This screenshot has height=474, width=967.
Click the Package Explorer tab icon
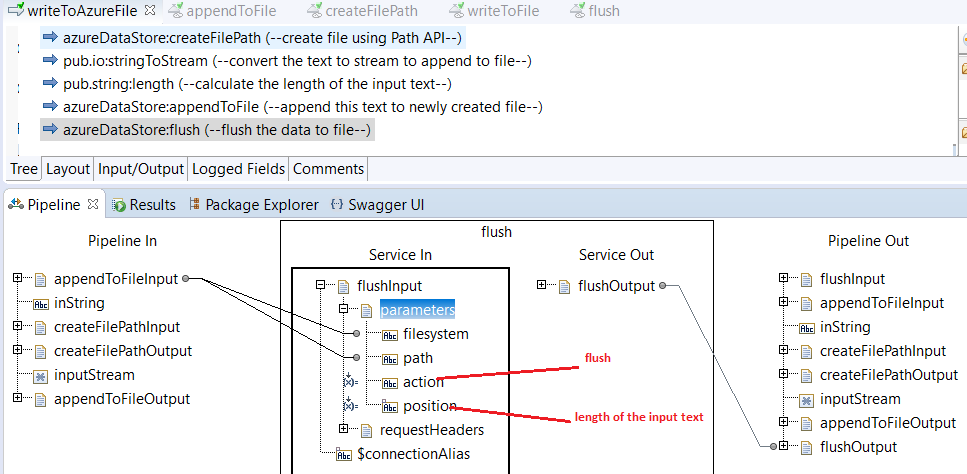click(195, 204)
